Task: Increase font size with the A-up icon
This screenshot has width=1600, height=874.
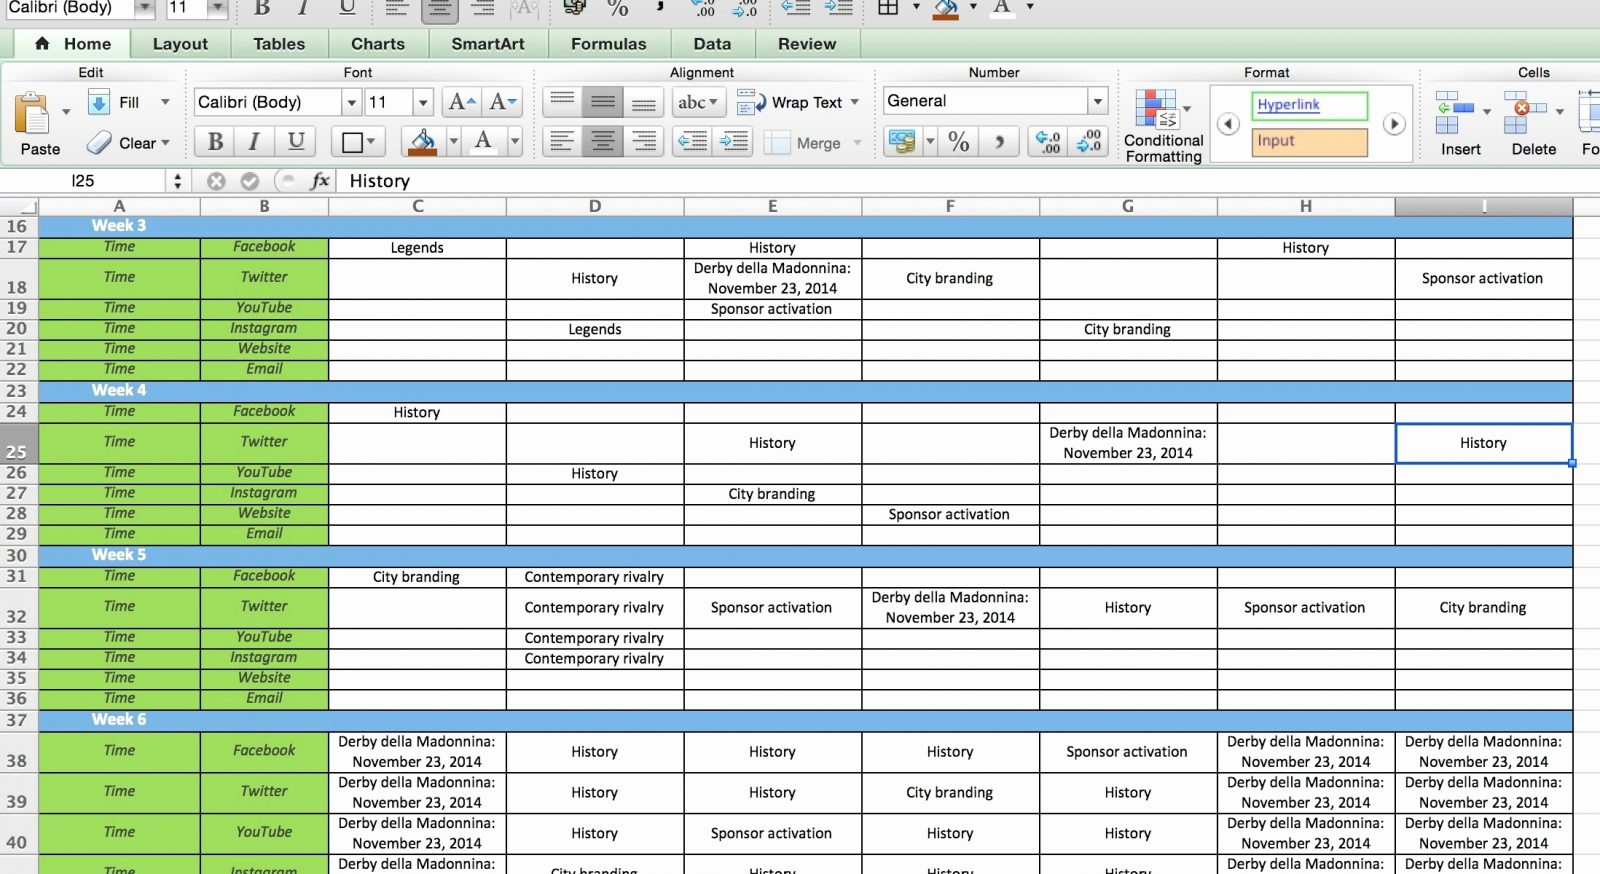Action: click(461, 102)
